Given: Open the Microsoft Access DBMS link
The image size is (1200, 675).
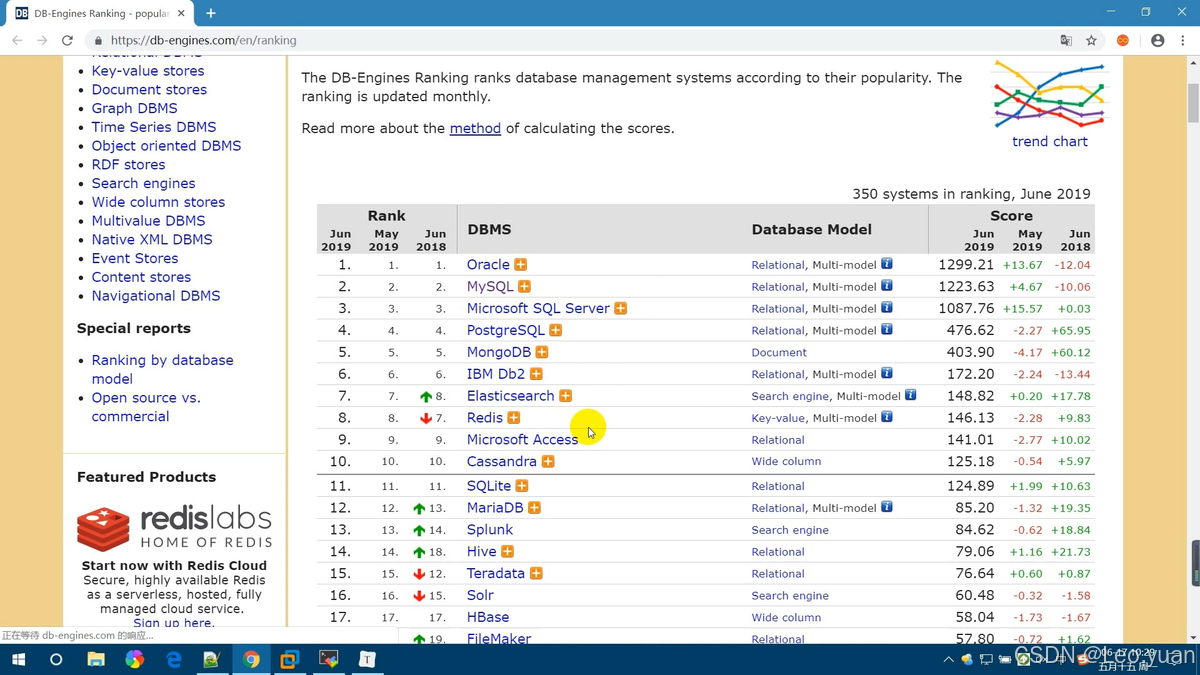Looking at the screenshot, I should click(522, 440).
